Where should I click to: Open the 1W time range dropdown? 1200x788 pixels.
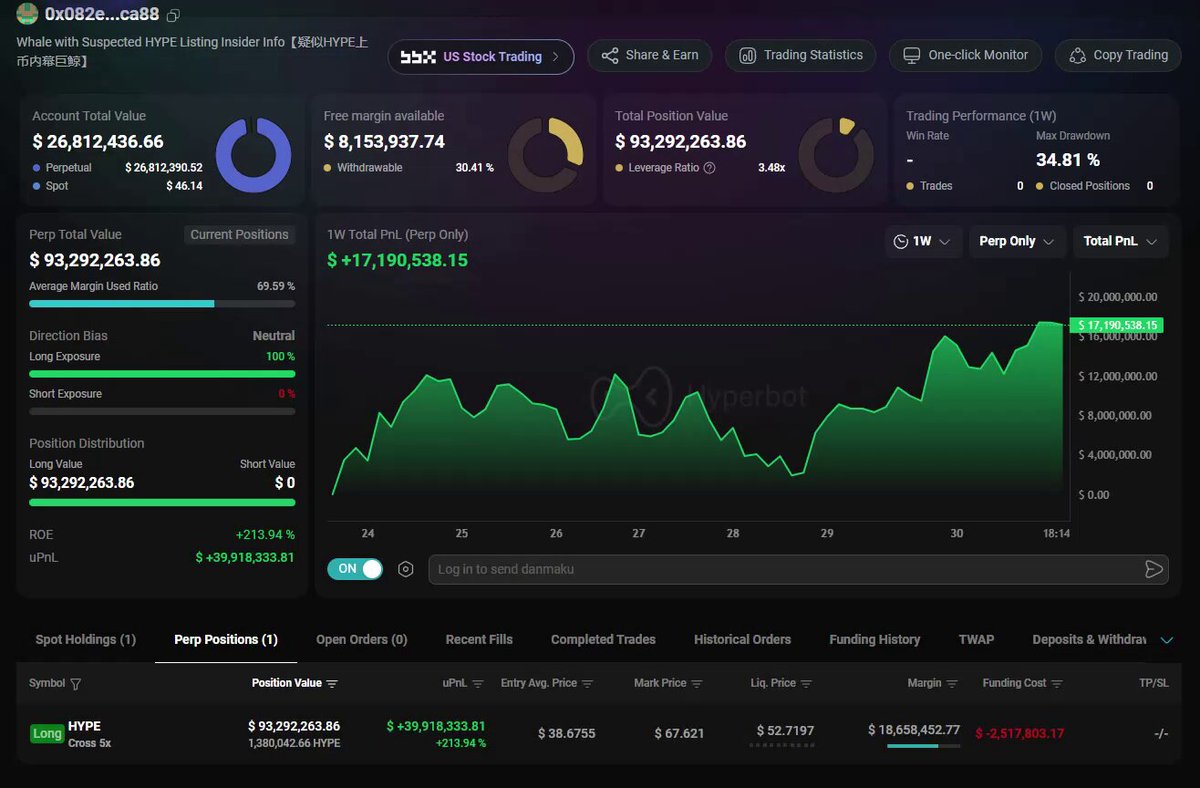[x=924, y=241]
